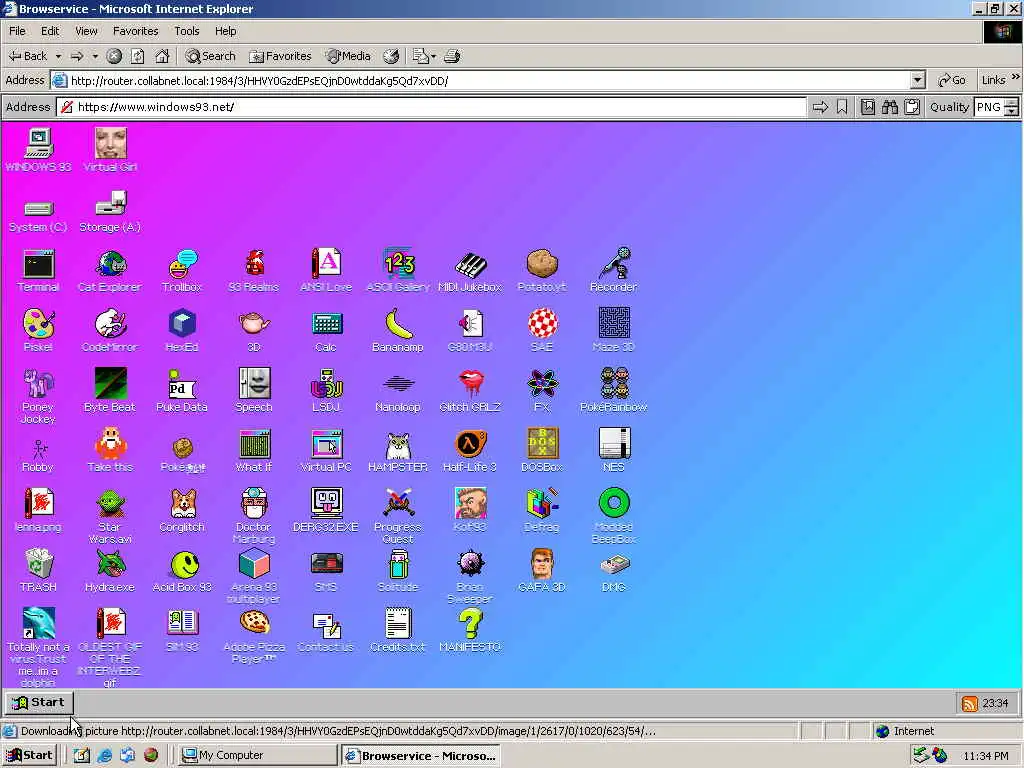Click the Browservice bookmark icon
The height and width of the screenshot is (768, 1024).
point(842,107)
